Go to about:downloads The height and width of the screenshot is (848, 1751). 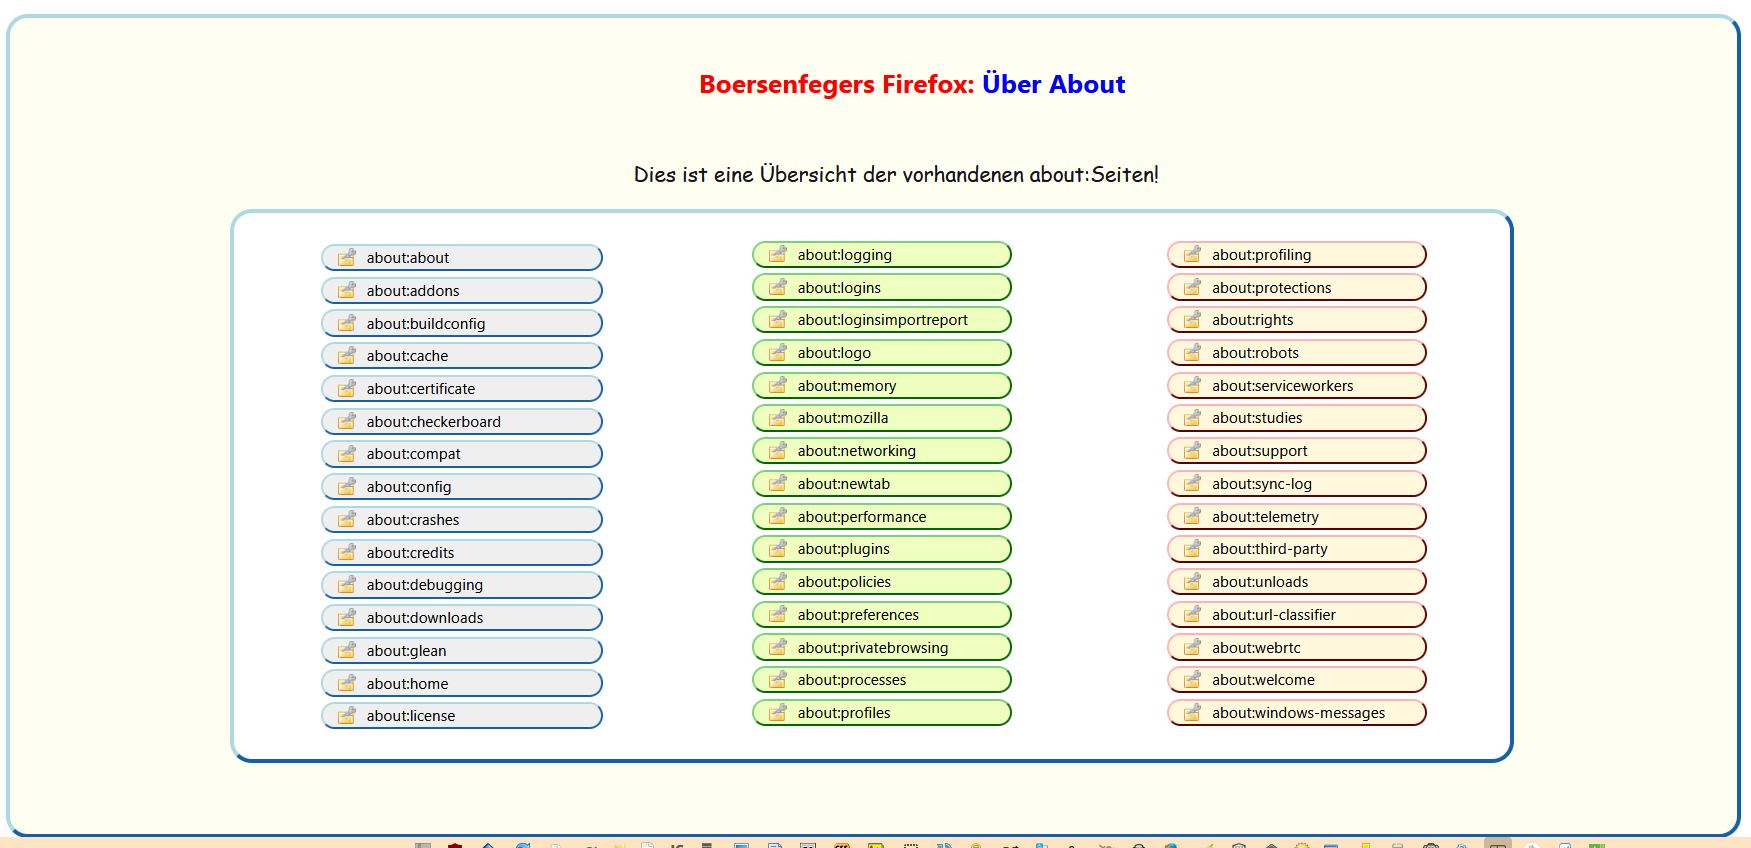pos(462,618)
